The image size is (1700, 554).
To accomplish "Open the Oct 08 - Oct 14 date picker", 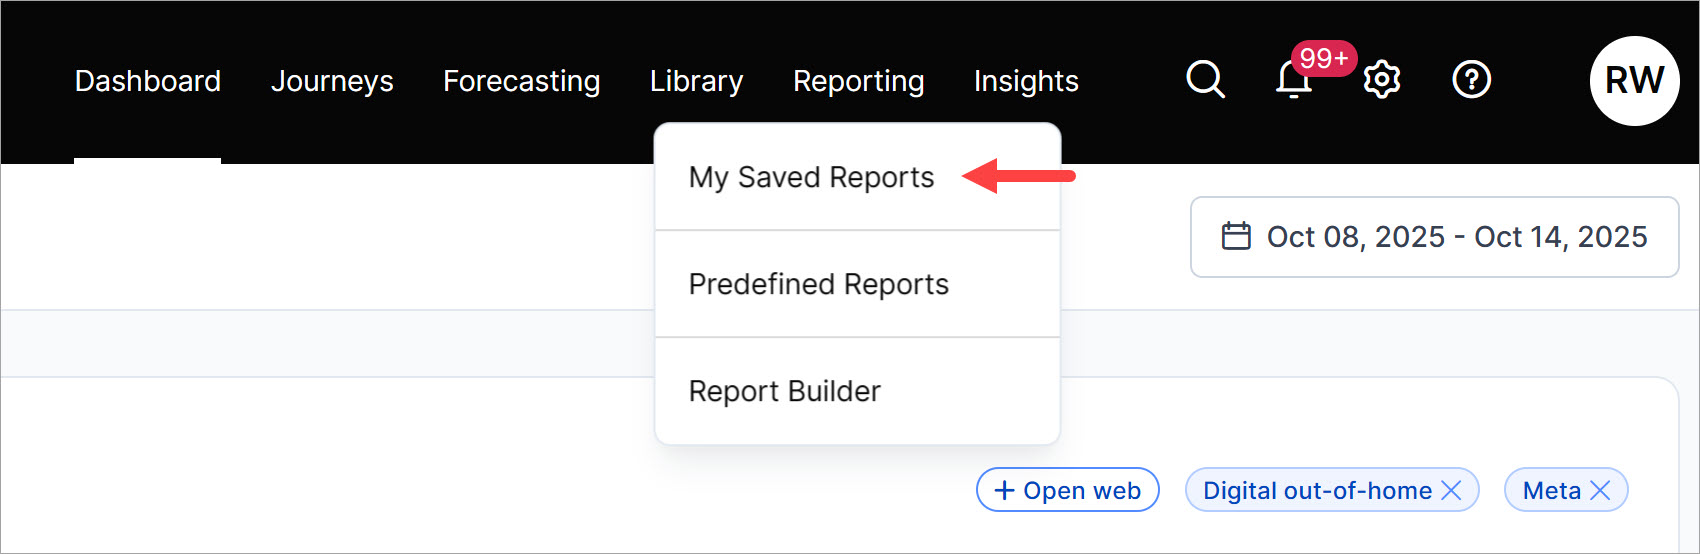I will tap(1456, 237).
